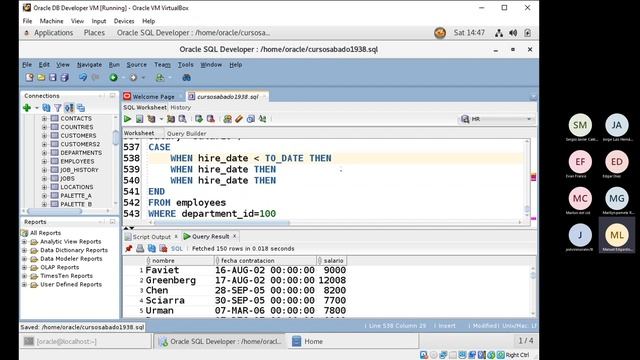640x360 pixels.
Task: Click the Autotrace icon in worksheet toolbar
Action: click(182, 119)
